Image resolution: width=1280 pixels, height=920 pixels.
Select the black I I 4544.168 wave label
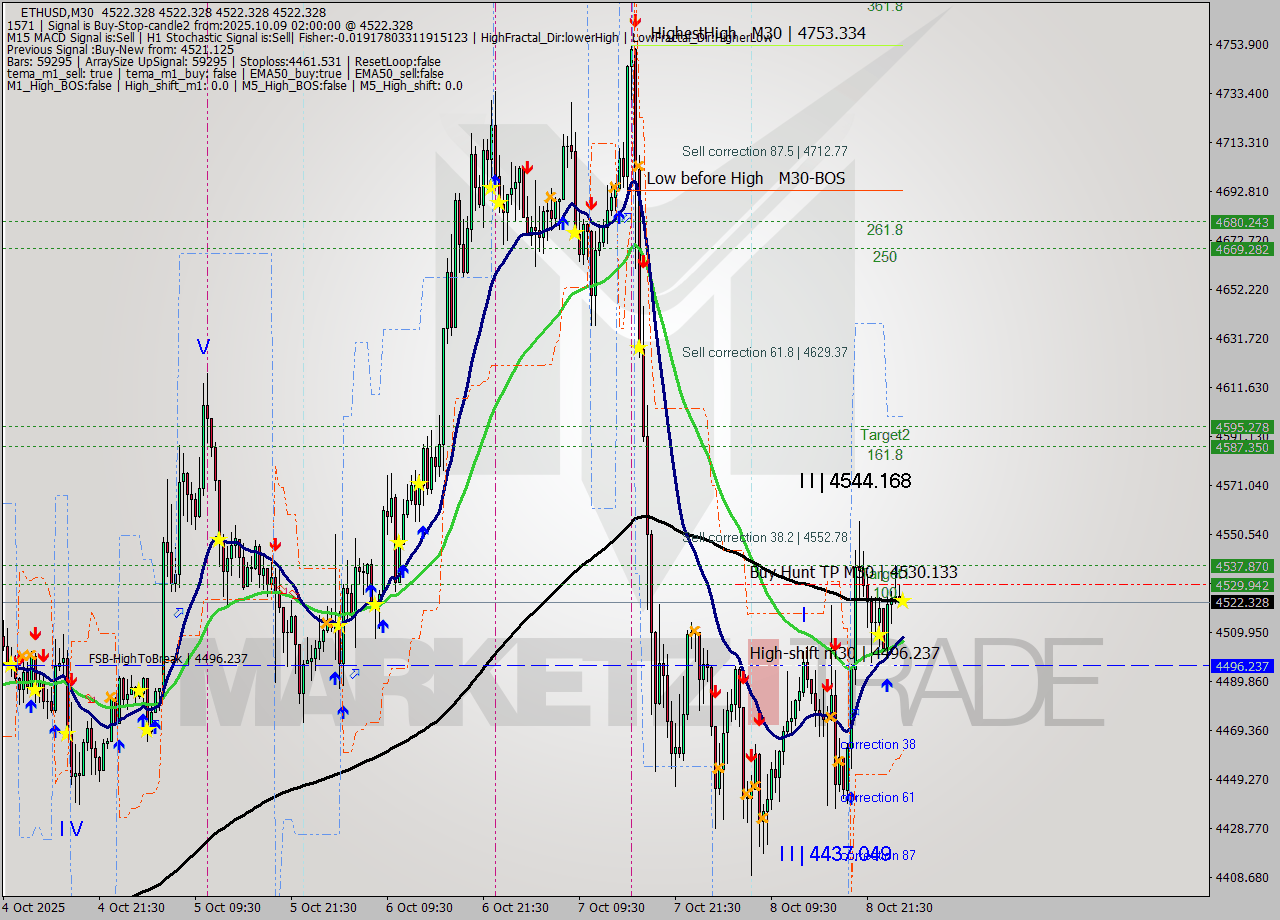854,481
